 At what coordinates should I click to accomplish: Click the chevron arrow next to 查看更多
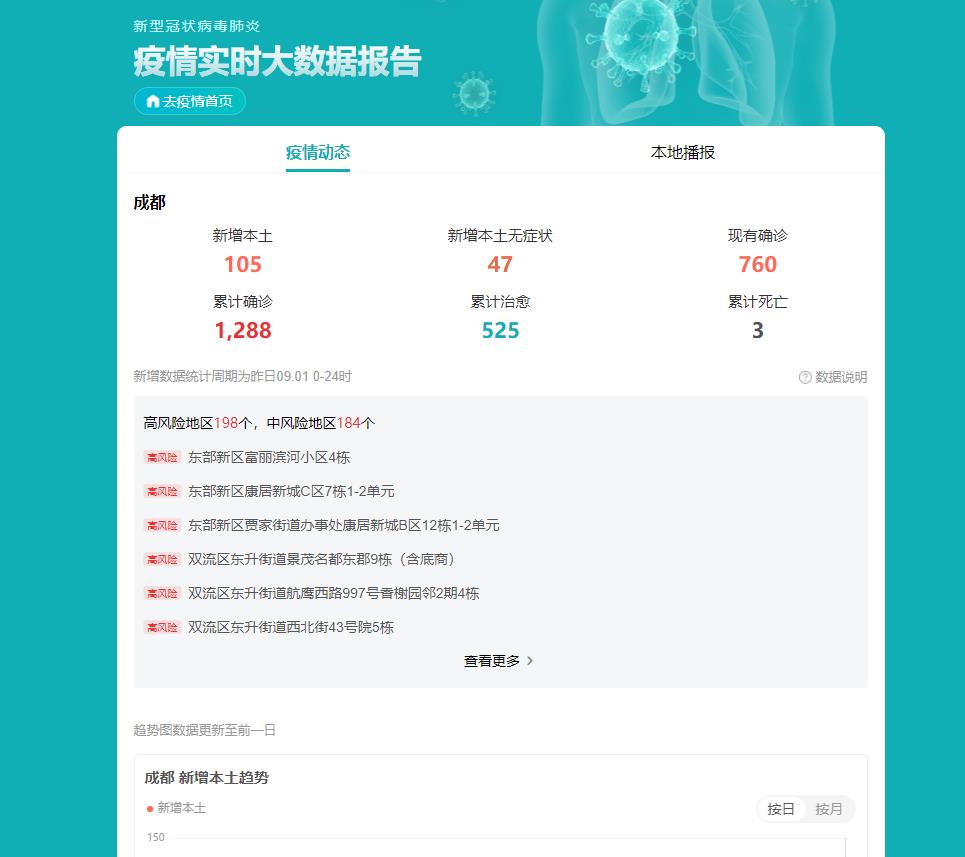529,661
